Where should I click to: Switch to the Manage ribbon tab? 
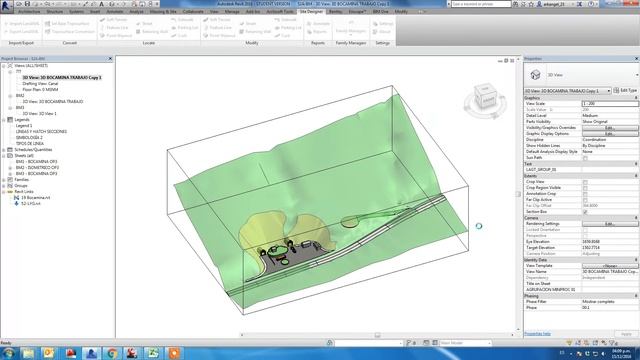[x=232, y=11]
